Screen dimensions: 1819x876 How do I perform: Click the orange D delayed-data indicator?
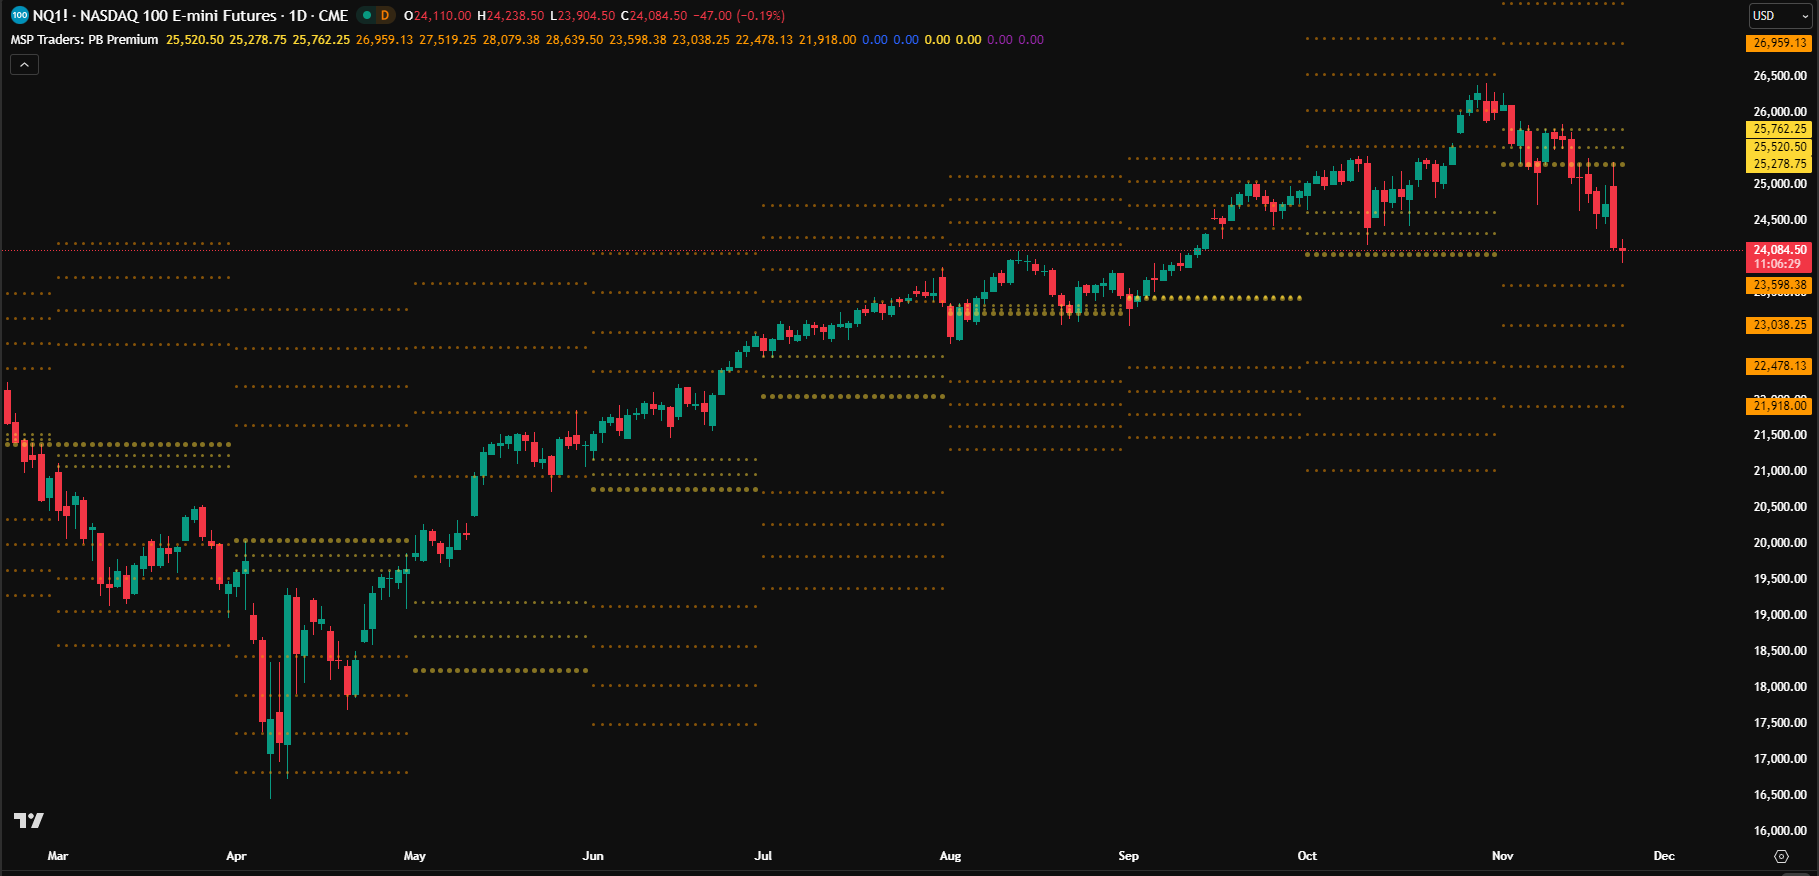[x=385, y=16]
